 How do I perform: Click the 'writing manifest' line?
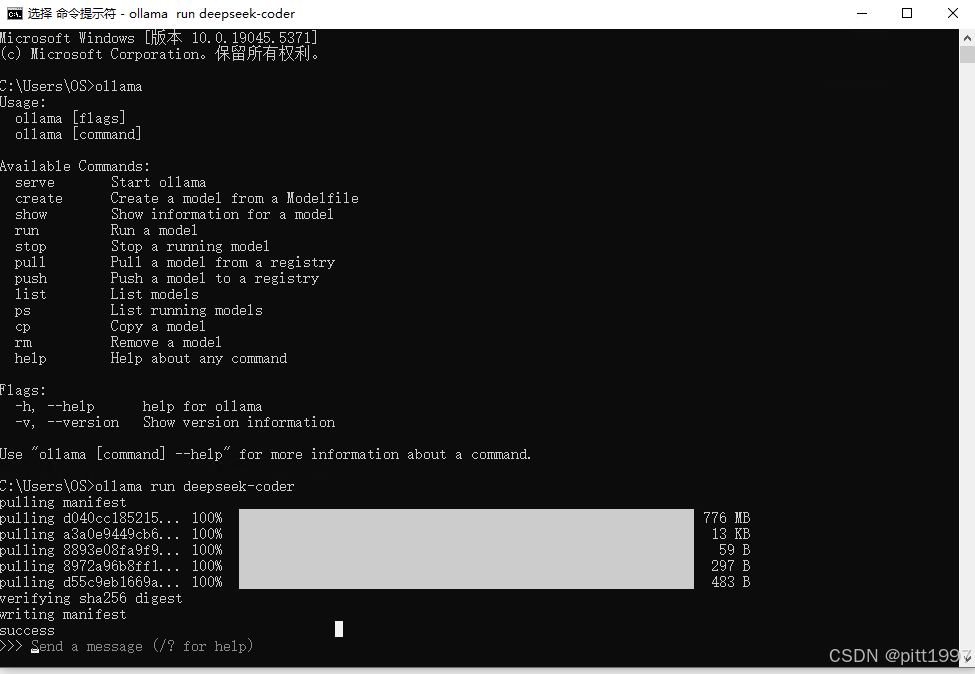point(63,614)
